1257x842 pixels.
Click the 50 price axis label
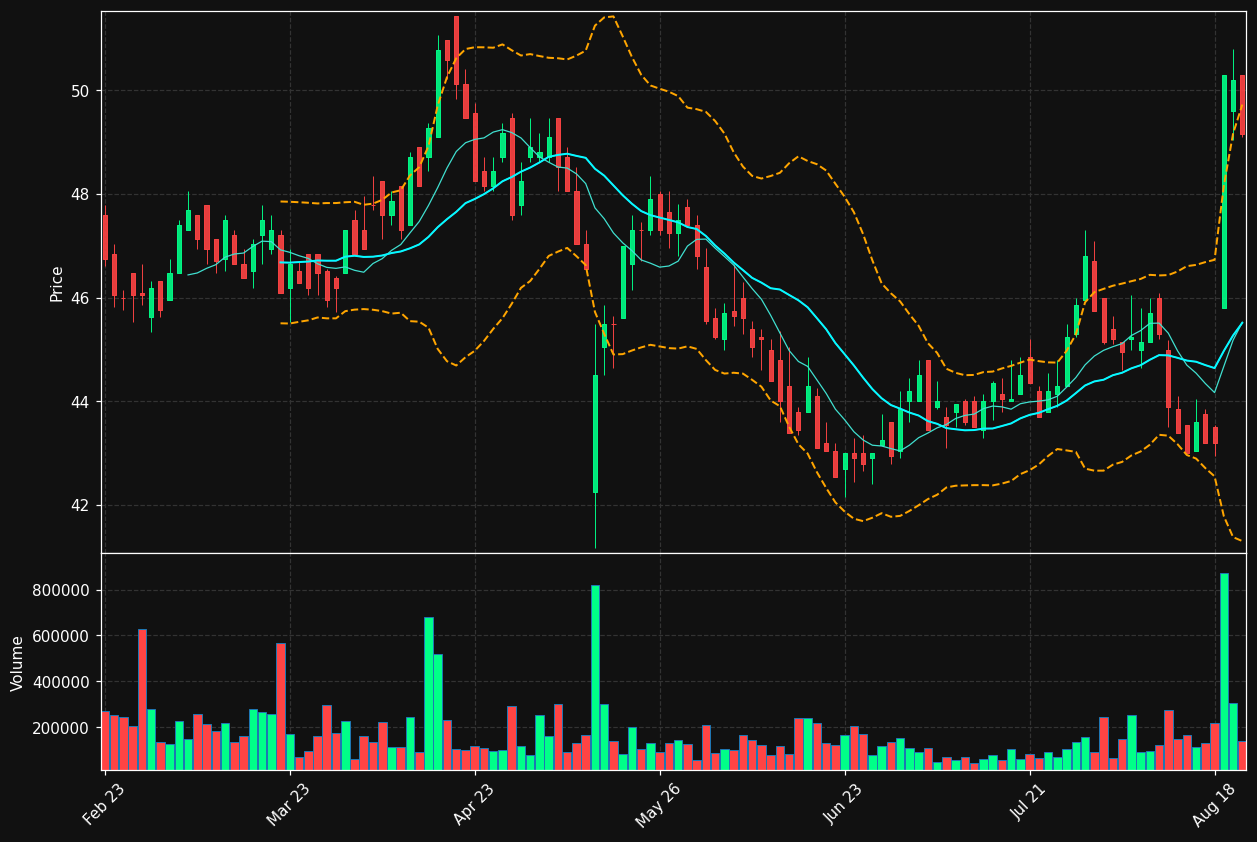click(x=80, y=91)
